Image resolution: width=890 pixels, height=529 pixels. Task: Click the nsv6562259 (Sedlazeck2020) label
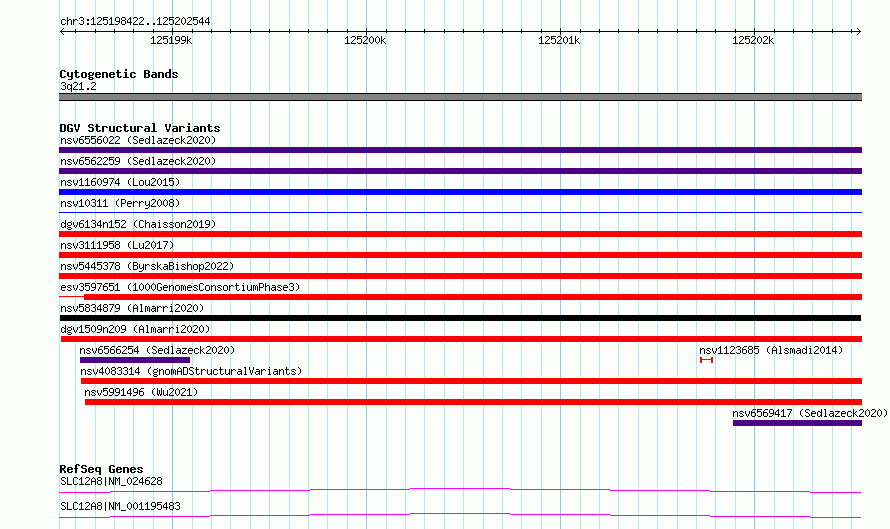coord(138,161)
